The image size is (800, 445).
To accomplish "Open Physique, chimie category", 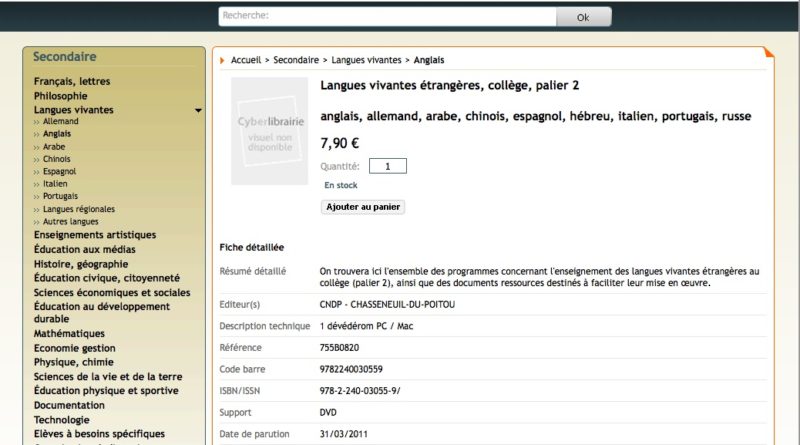I will pyautogui.click(x=73, y=362).
